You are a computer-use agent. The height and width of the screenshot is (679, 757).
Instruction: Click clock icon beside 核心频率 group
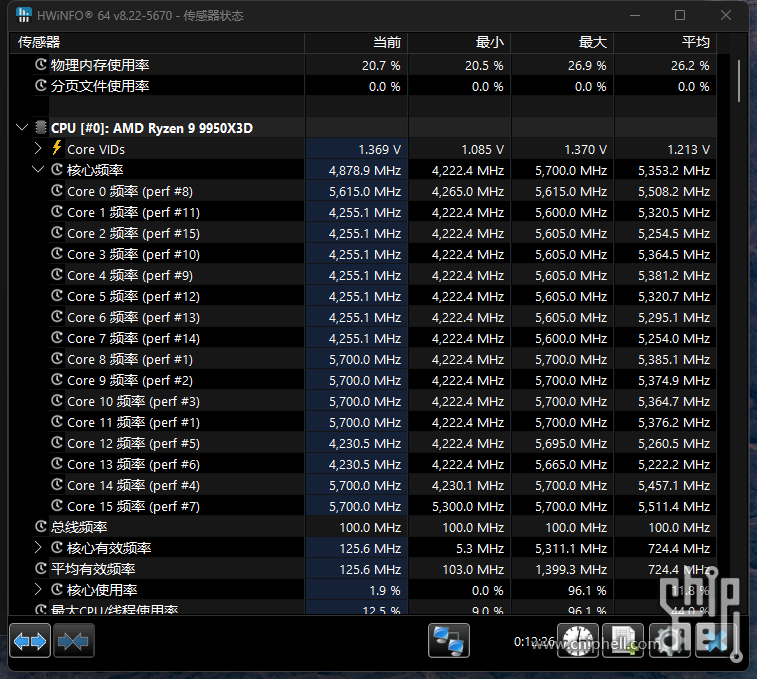(57, 169)
